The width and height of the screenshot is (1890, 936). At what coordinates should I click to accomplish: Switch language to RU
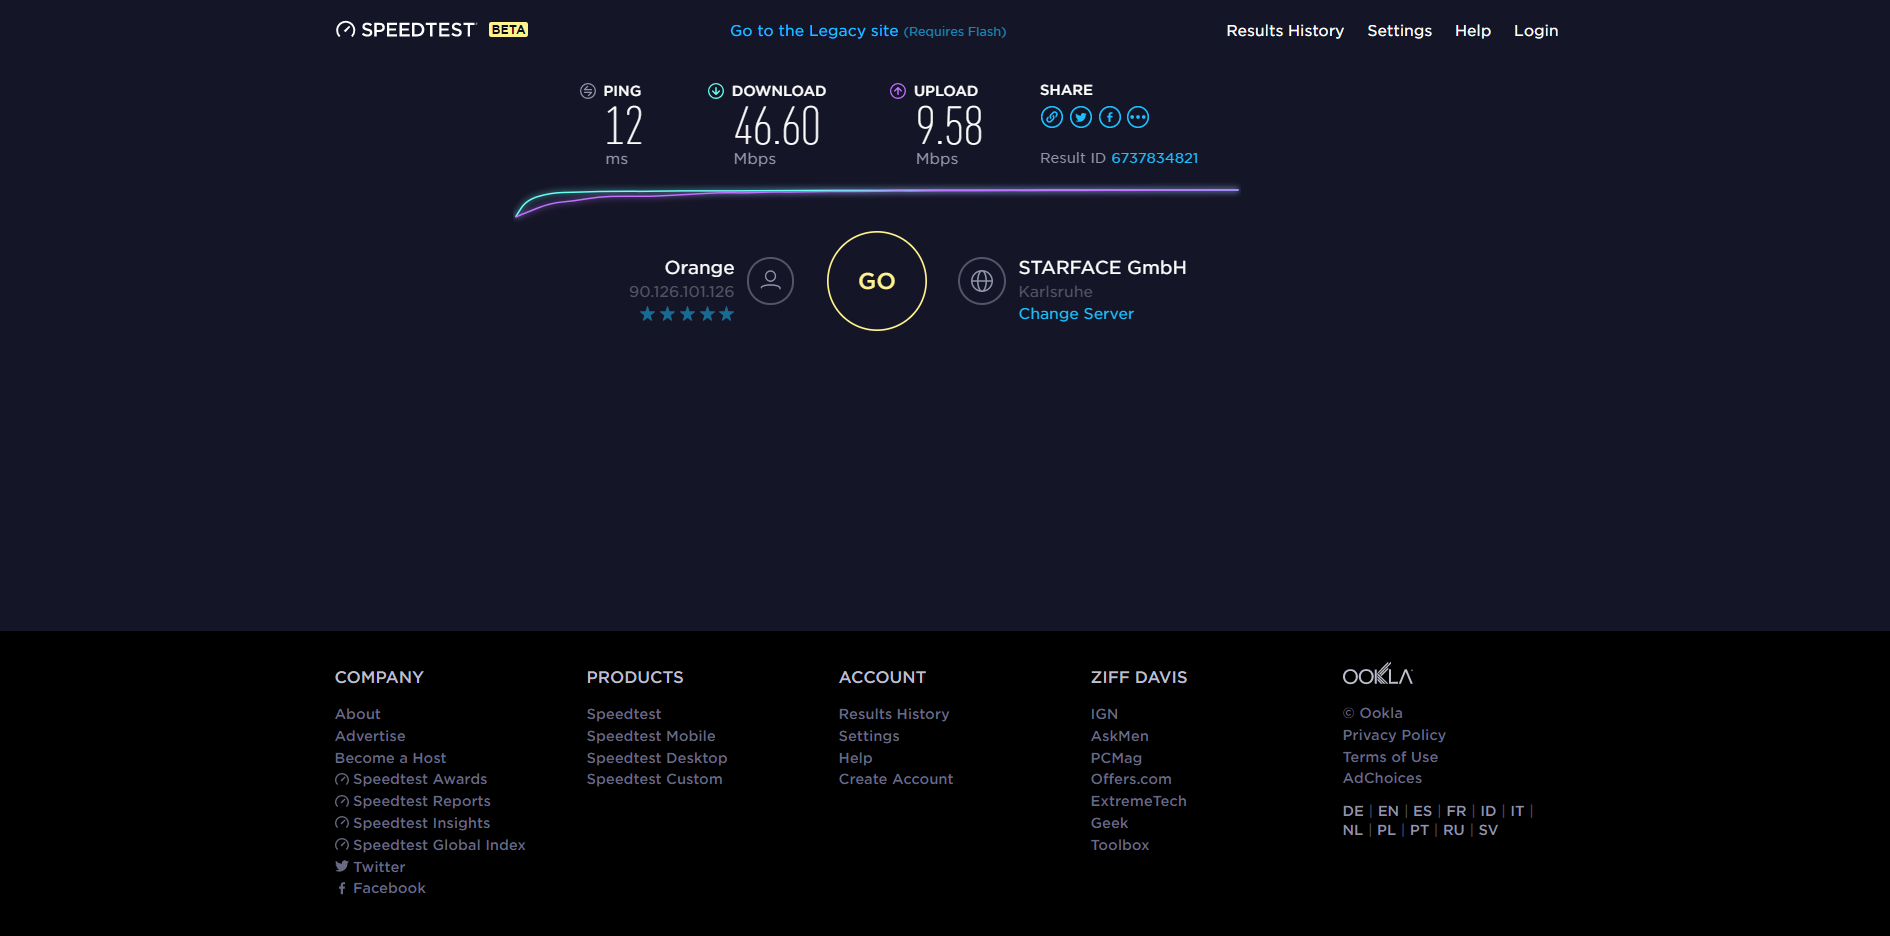click(x=1453, y=830)
